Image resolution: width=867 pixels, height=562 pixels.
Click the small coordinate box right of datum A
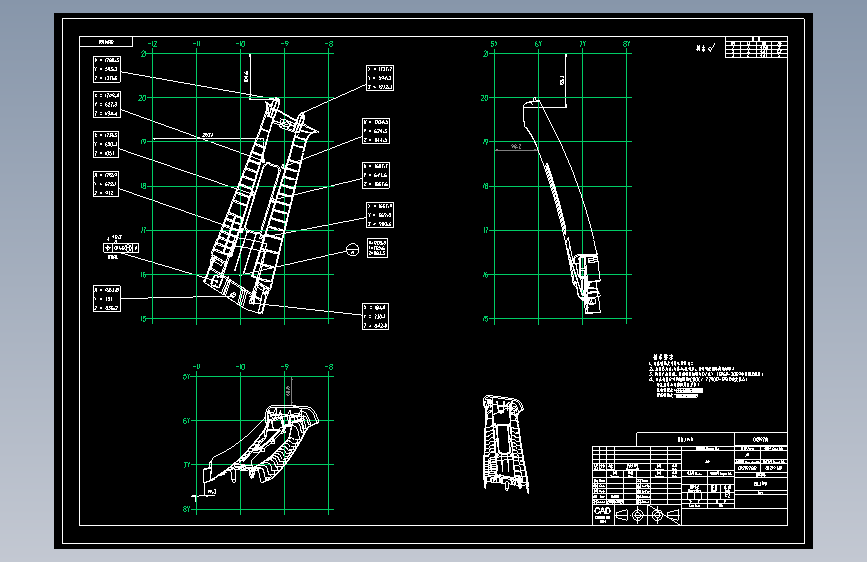click(x=377, y=248)
